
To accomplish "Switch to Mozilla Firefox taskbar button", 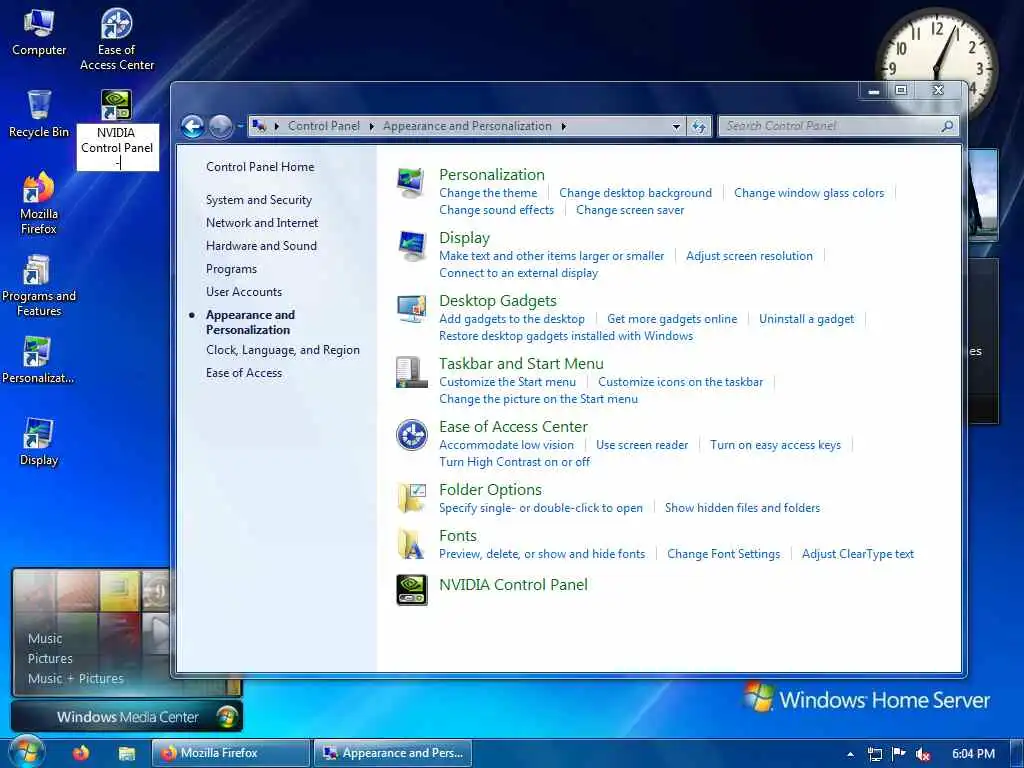I will point(231,753).
